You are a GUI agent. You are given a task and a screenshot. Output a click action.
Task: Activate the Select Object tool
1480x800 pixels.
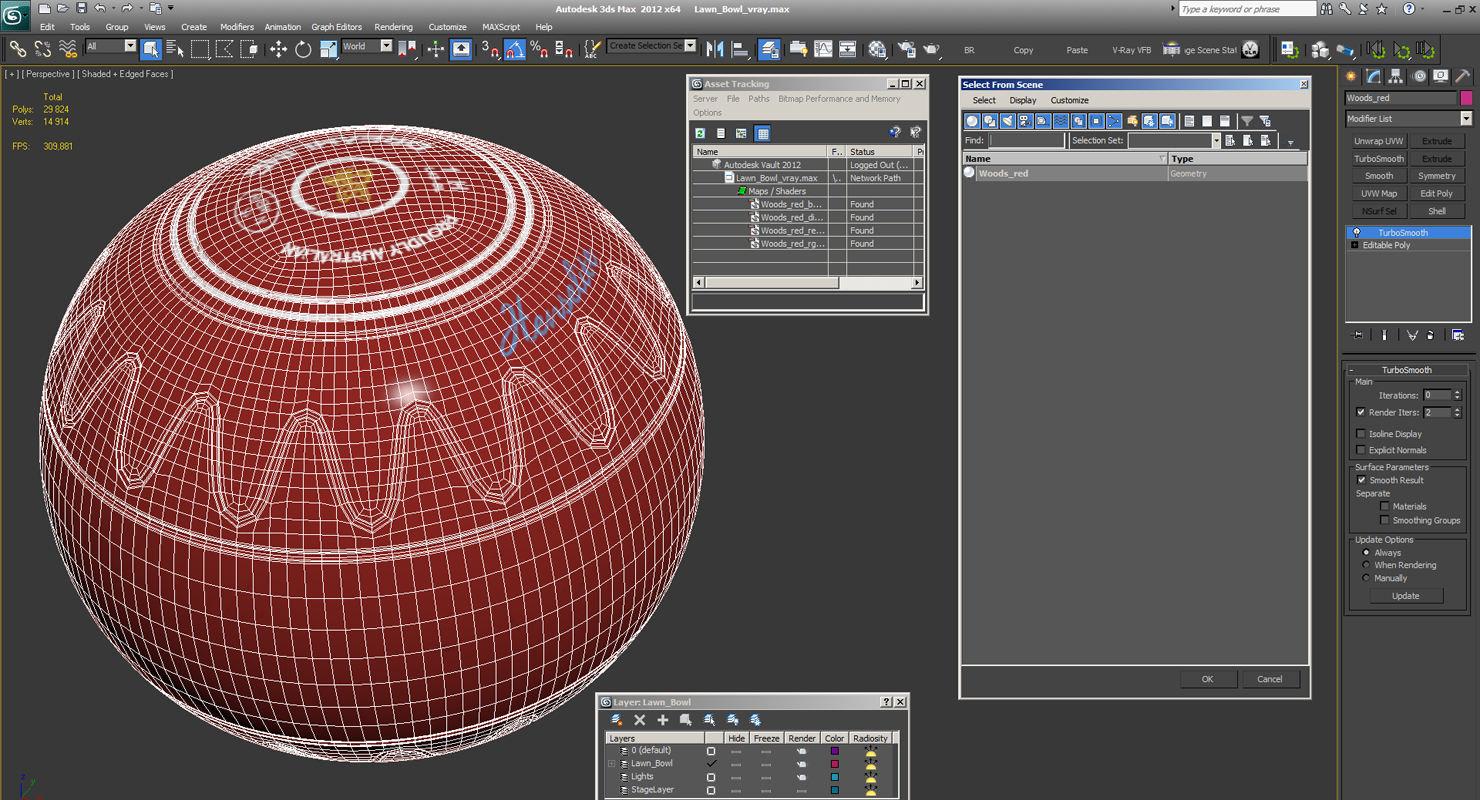point(151,49)
